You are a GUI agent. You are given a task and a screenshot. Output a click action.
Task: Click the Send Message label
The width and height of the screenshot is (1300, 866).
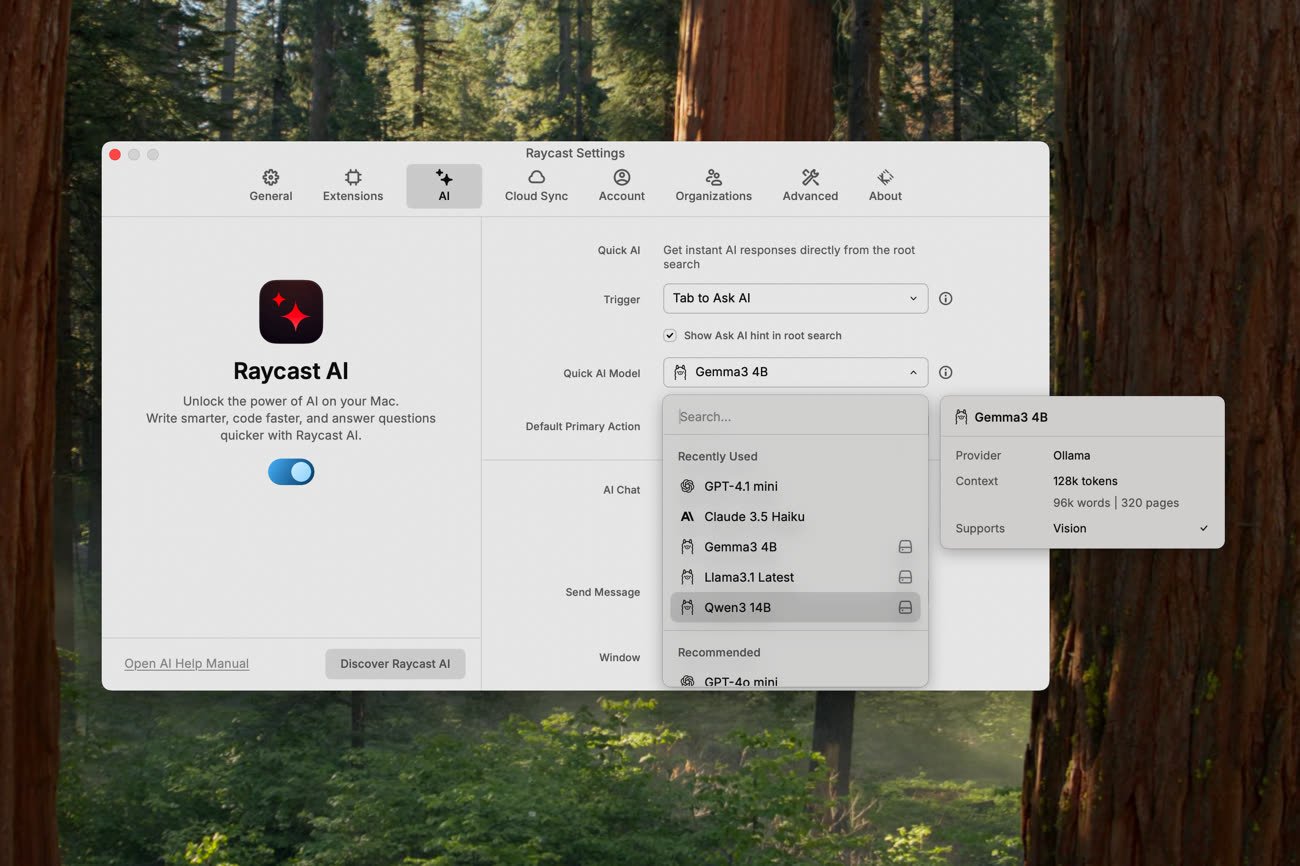(602, 592)
